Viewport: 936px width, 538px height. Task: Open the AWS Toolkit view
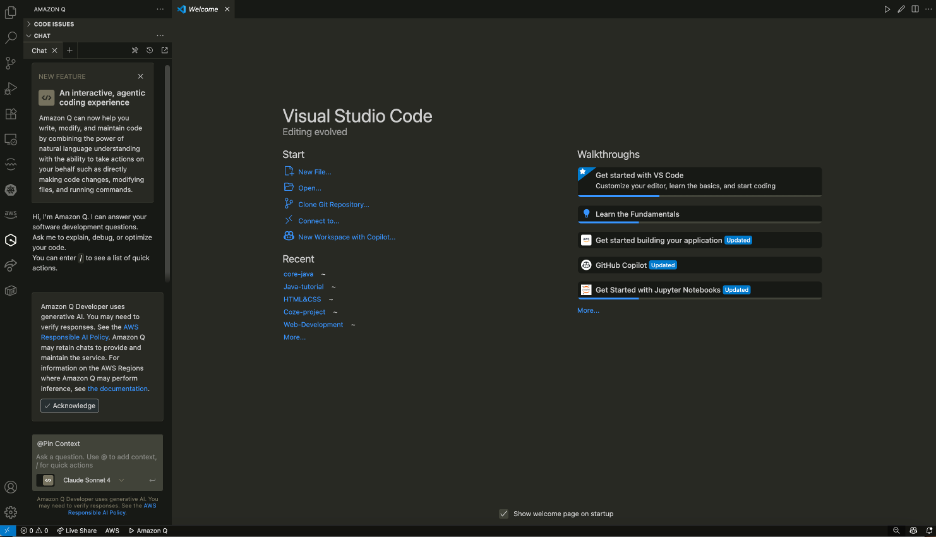[11, 214]
